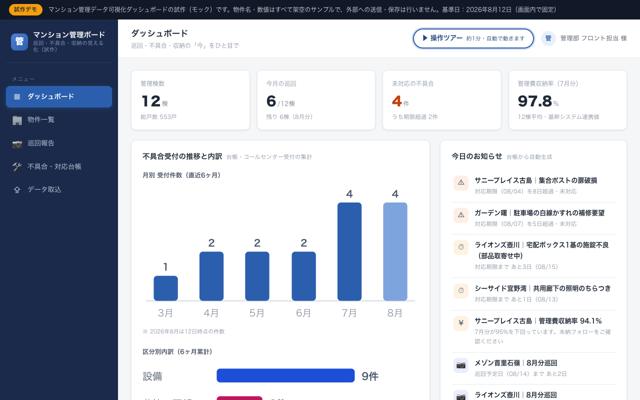Image resolution: width=640 pixels, height=400 pixels.
Task: Click the 5月 bar in the chart
Action: click(x=257, y=276)
